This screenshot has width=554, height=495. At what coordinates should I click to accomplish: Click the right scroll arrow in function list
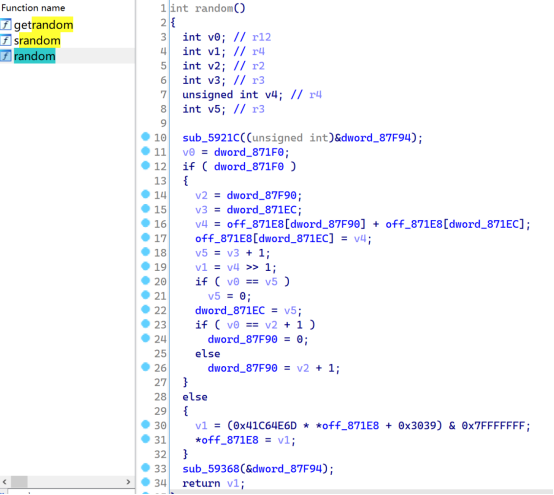[x=129, y=482]
